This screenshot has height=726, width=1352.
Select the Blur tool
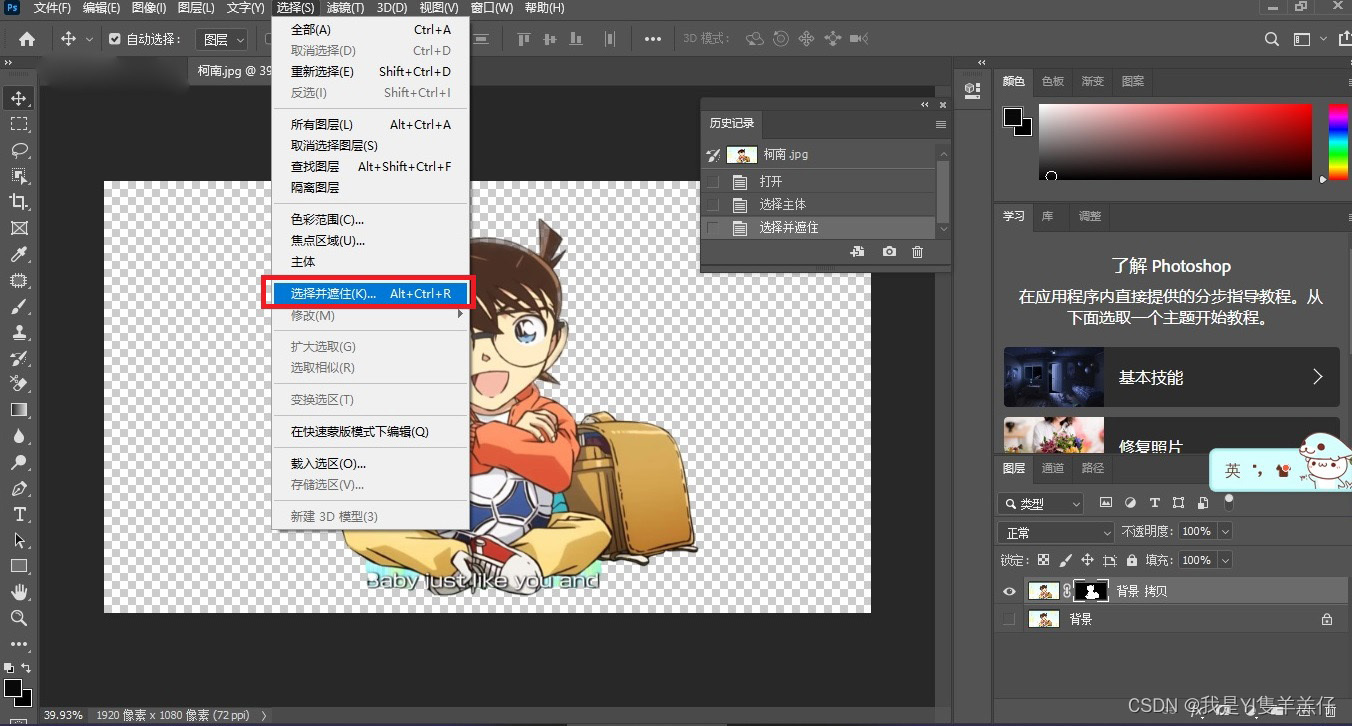pos(19,436)
